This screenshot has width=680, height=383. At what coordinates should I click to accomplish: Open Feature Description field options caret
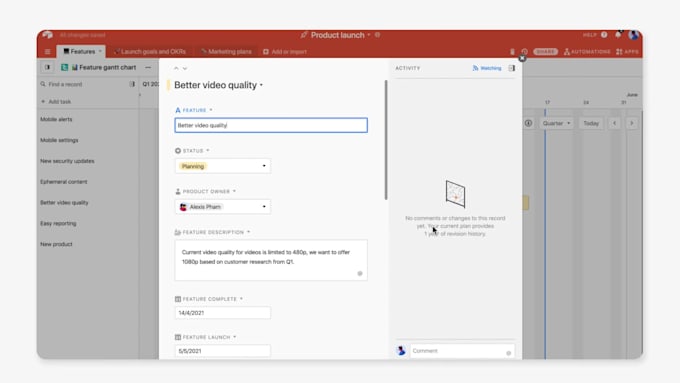[x=248, y=232]
